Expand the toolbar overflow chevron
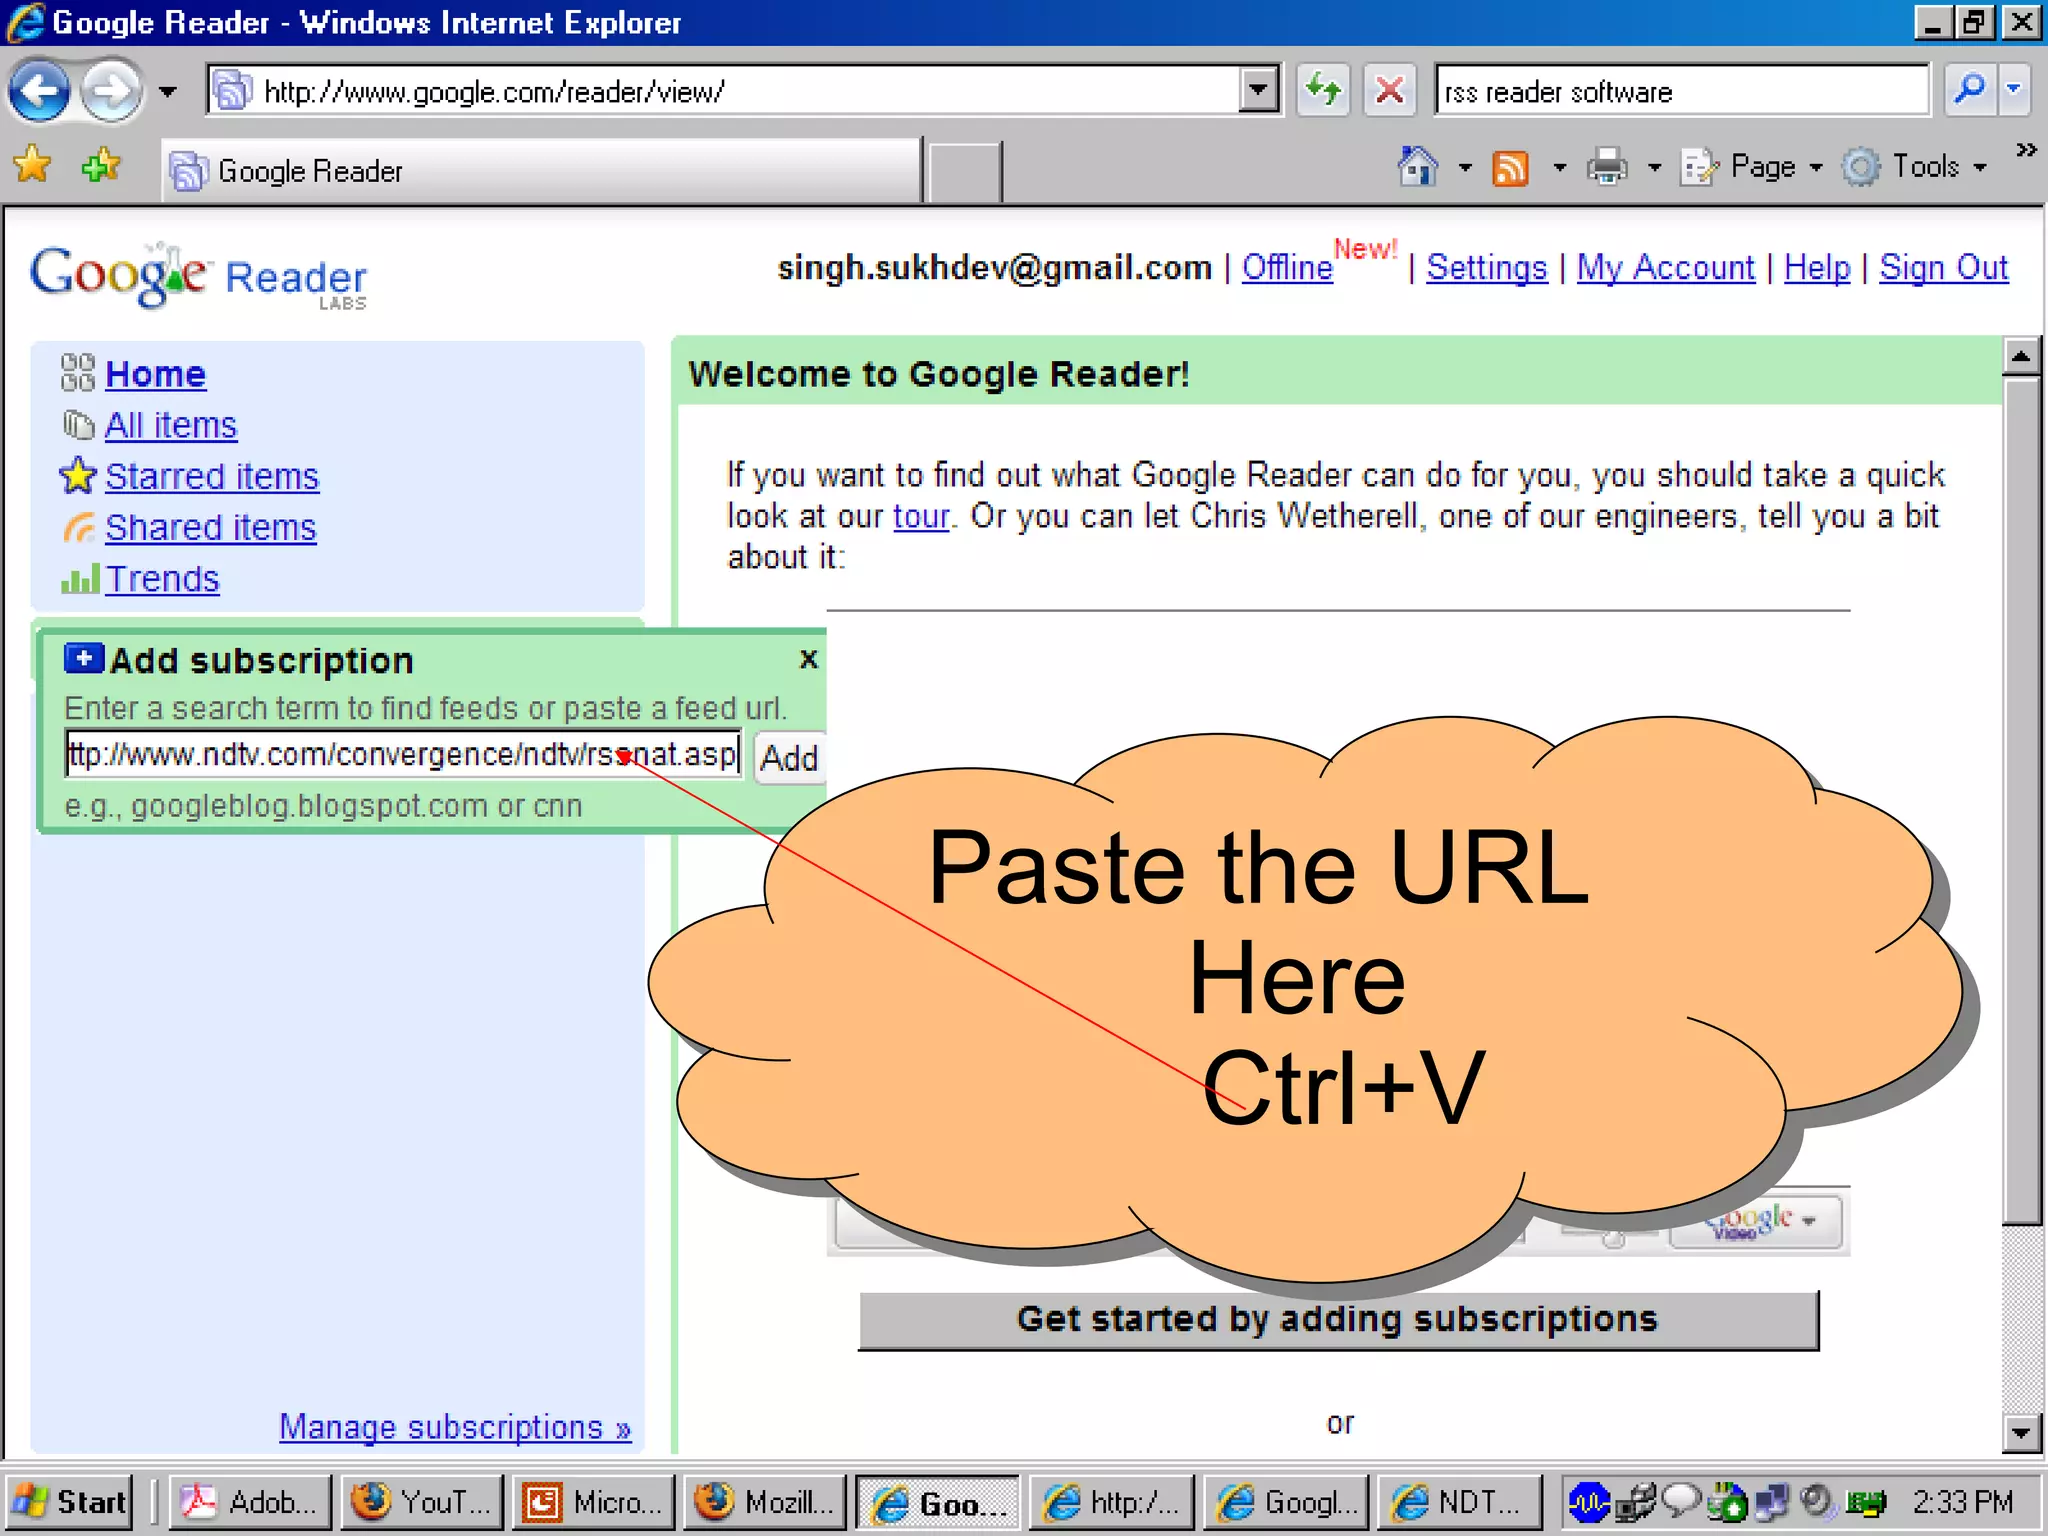2048x1536 pixels. coord(2026,150)
